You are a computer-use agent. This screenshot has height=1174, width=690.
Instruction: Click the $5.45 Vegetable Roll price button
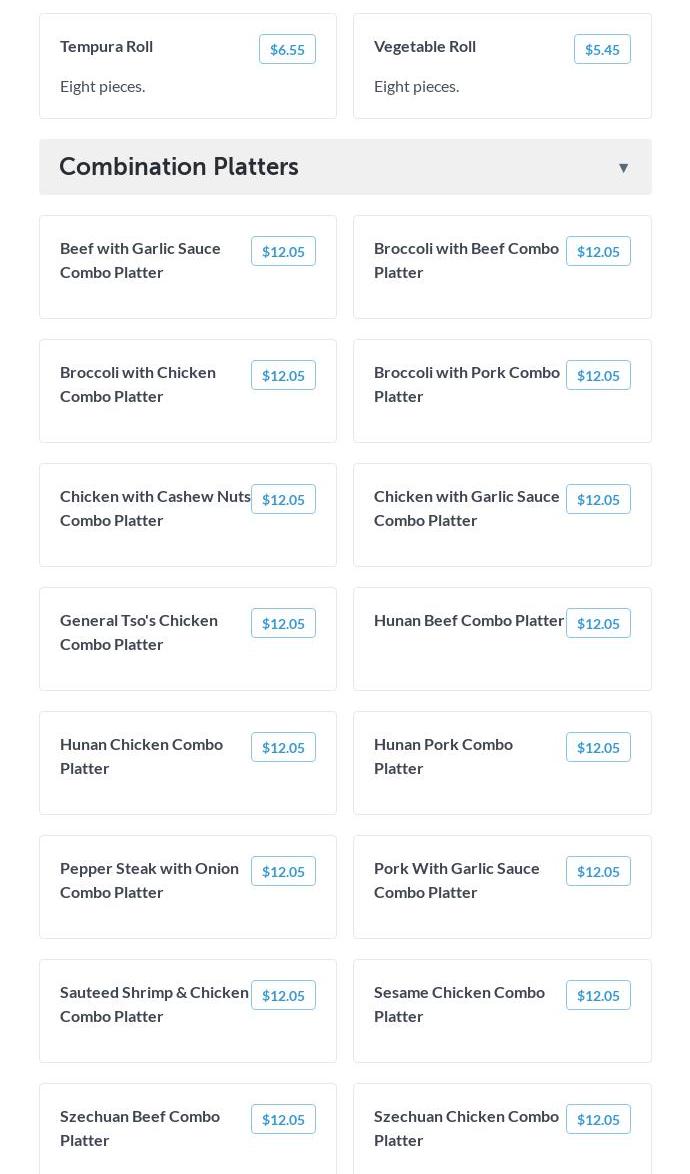pos(602,49)
